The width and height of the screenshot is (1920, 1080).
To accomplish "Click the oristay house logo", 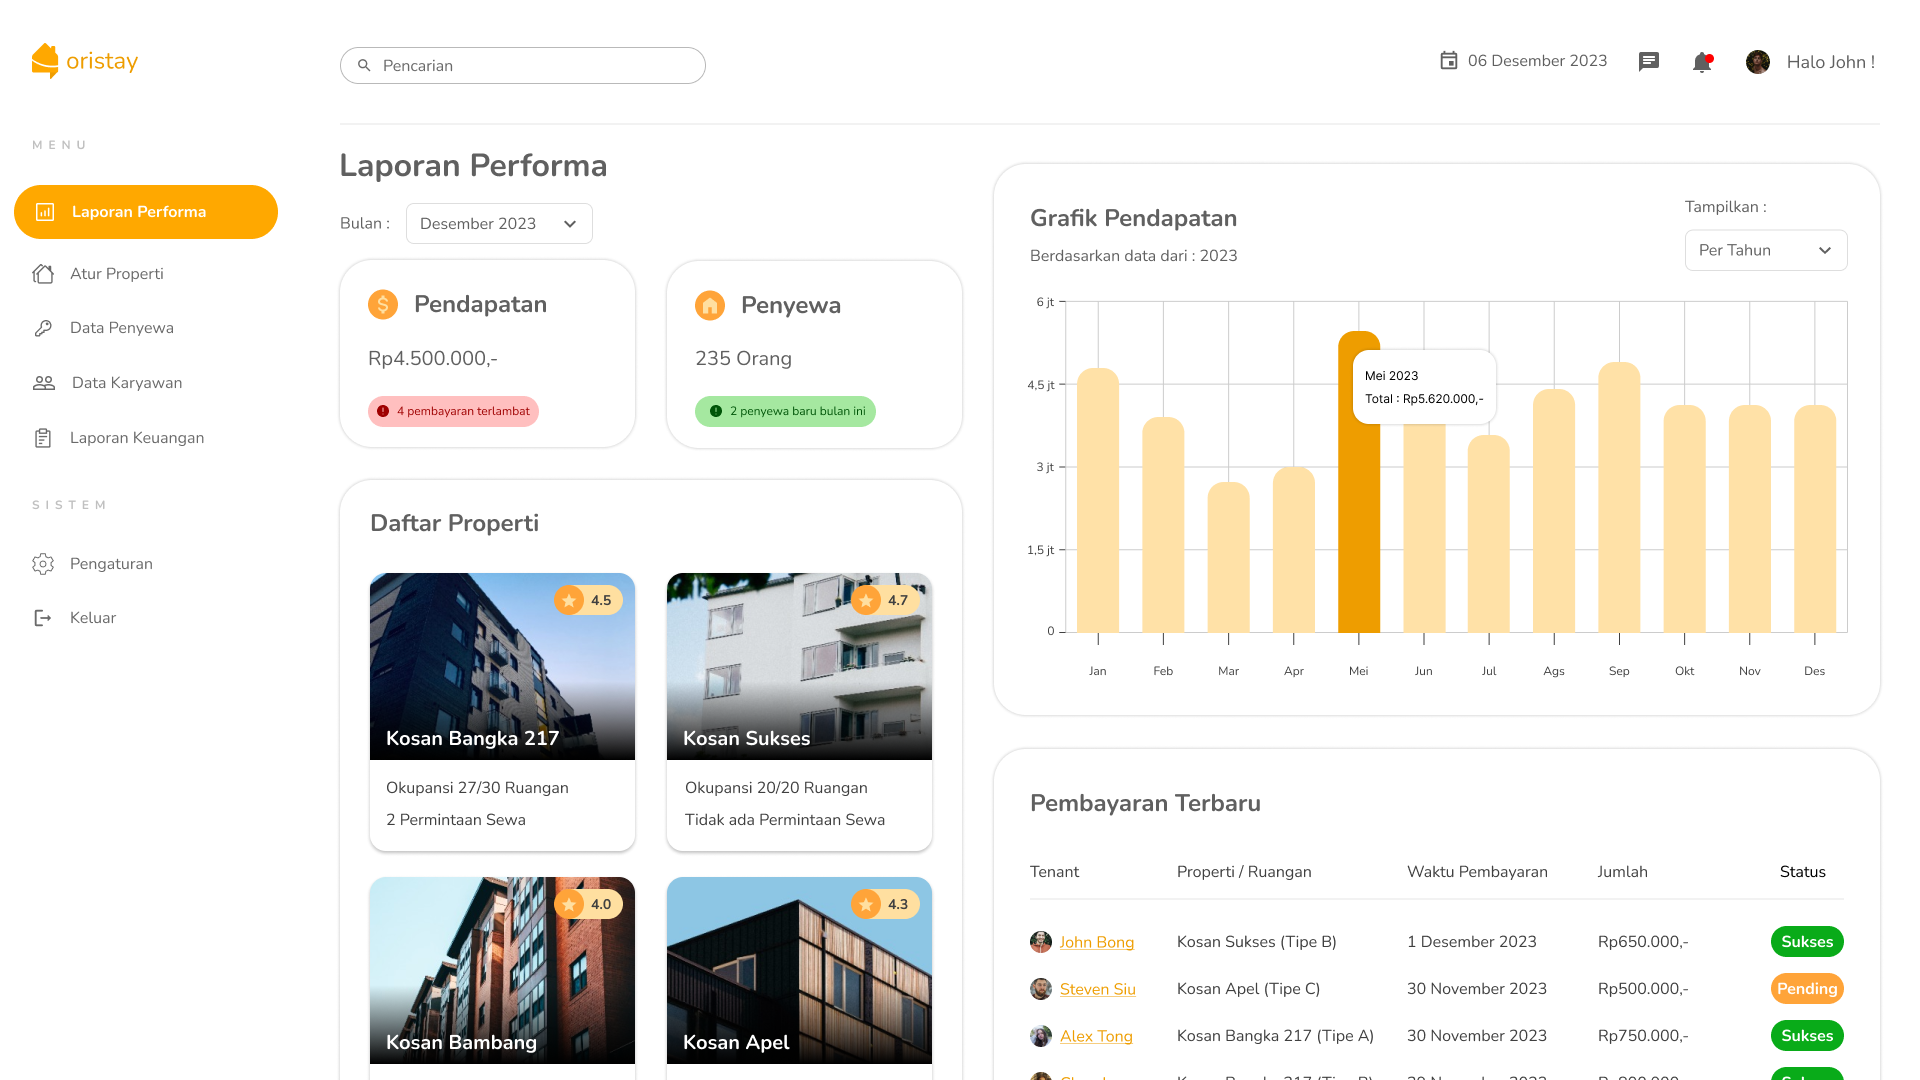I will (x=45, y=61).
